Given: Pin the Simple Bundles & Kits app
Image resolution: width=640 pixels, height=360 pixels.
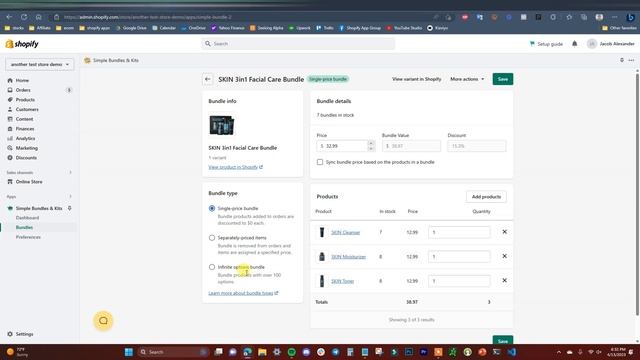Looking at the screenshot, I should coord(69,208).
